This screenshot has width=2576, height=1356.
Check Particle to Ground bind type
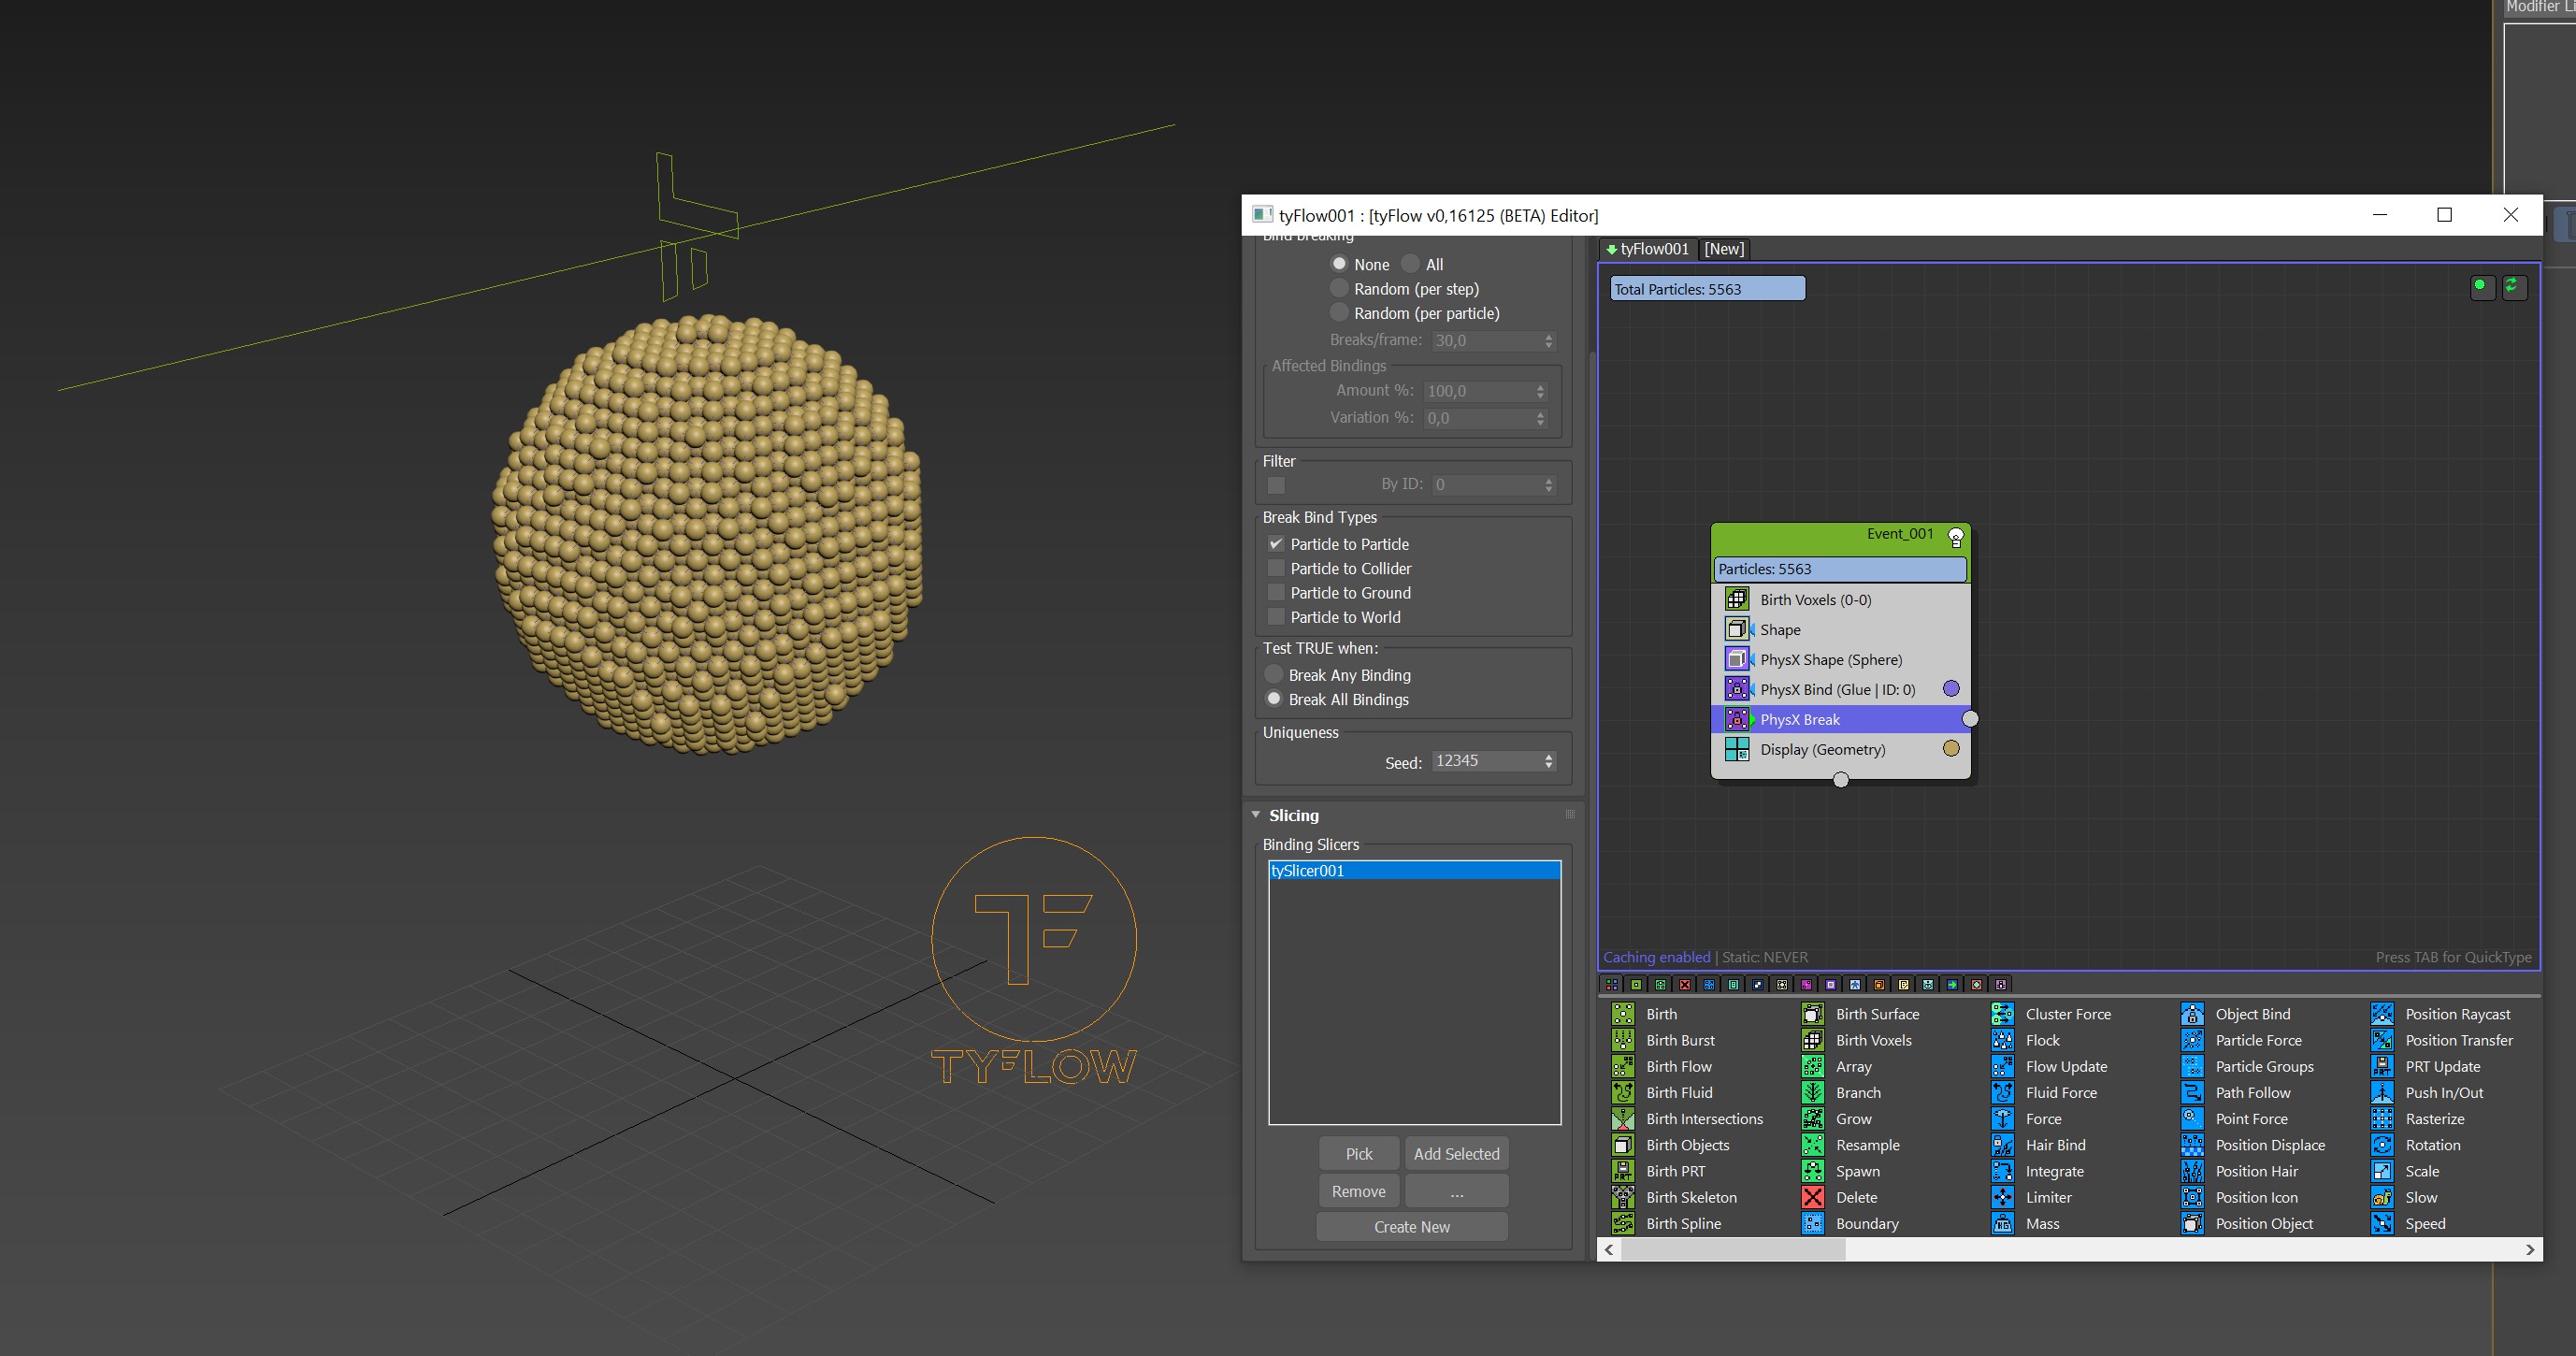(x=1276, y=592)
